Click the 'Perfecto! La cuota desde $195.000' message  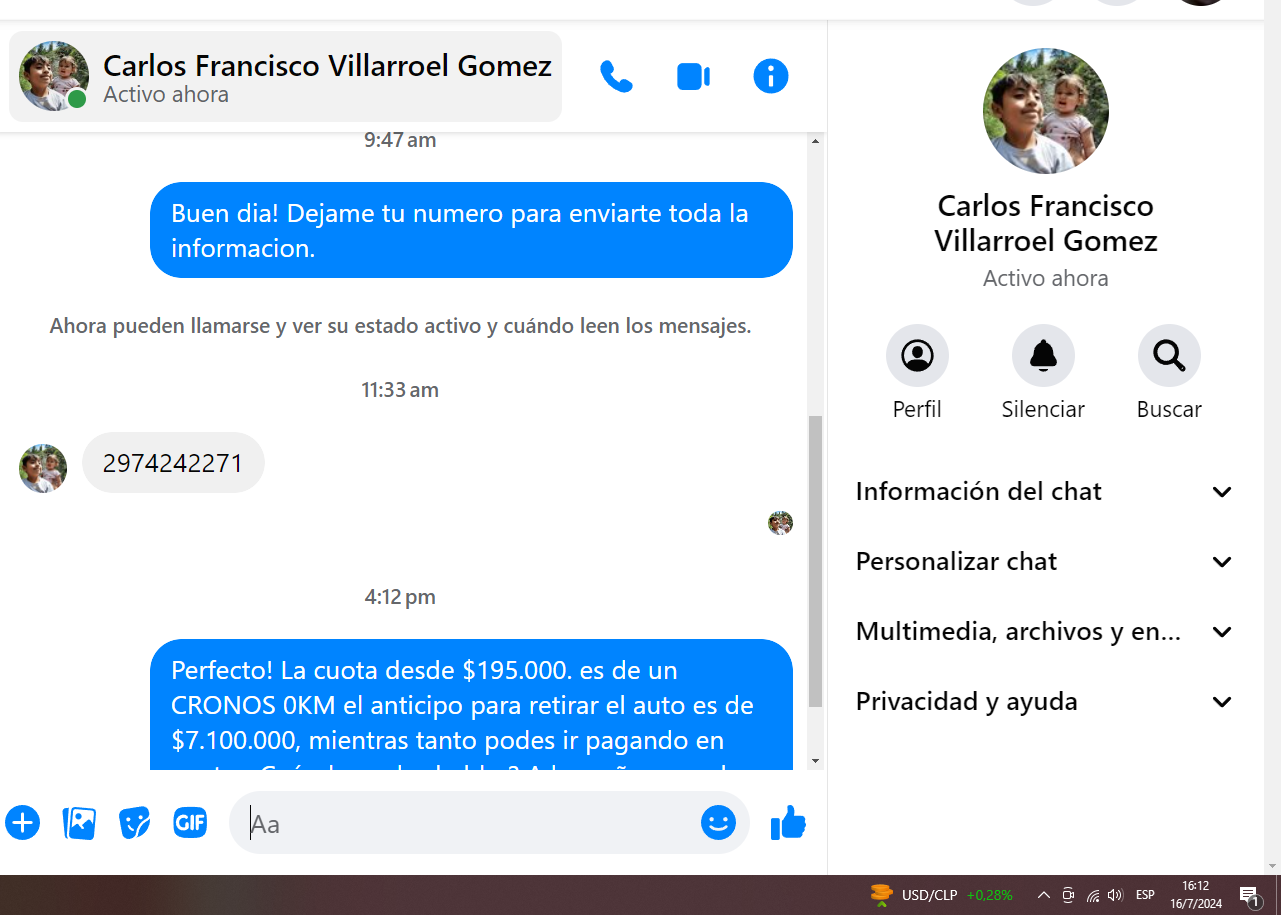click(x=471, y=704)
